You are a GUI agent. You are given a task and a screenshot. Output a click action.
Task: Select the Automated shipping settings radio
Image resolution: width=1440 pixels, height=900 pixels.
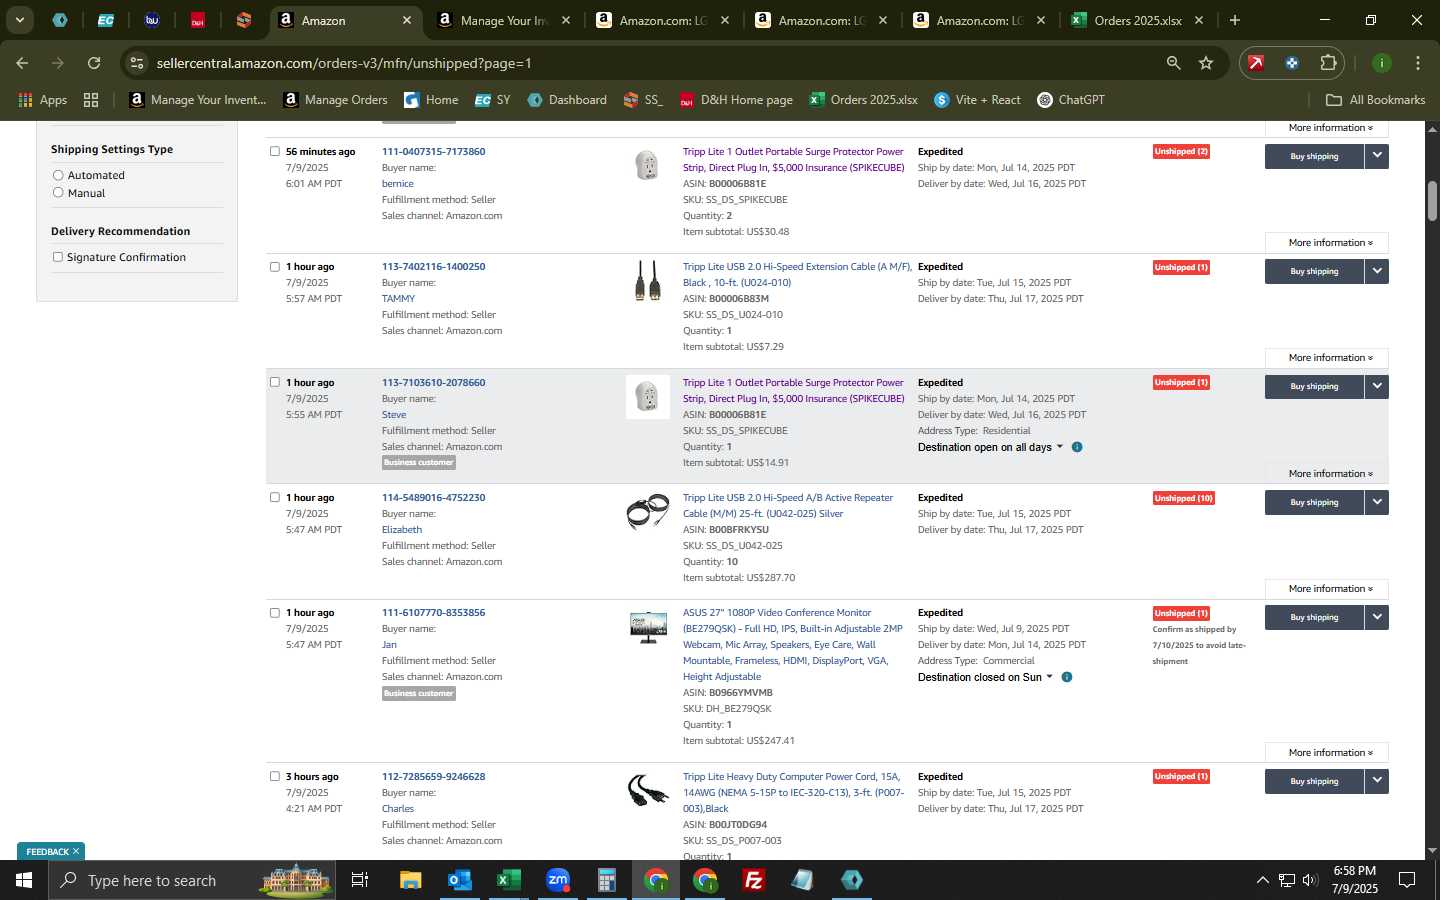58,175
